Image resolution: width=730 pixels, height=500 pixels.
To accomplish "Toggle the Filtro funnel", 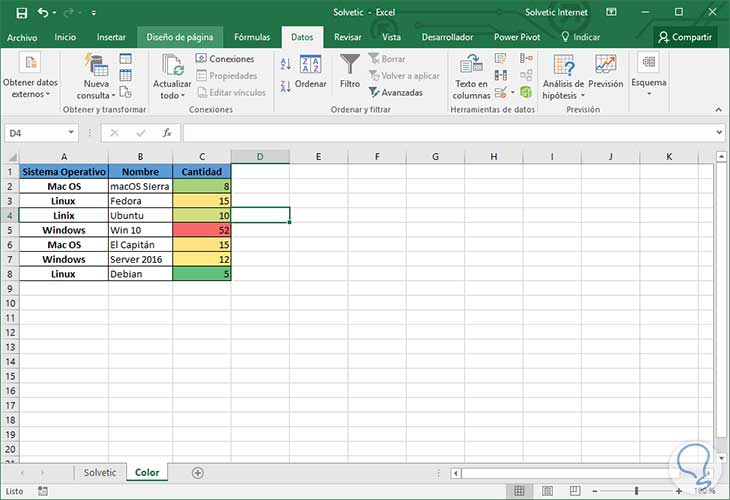I will coord(350,71).
